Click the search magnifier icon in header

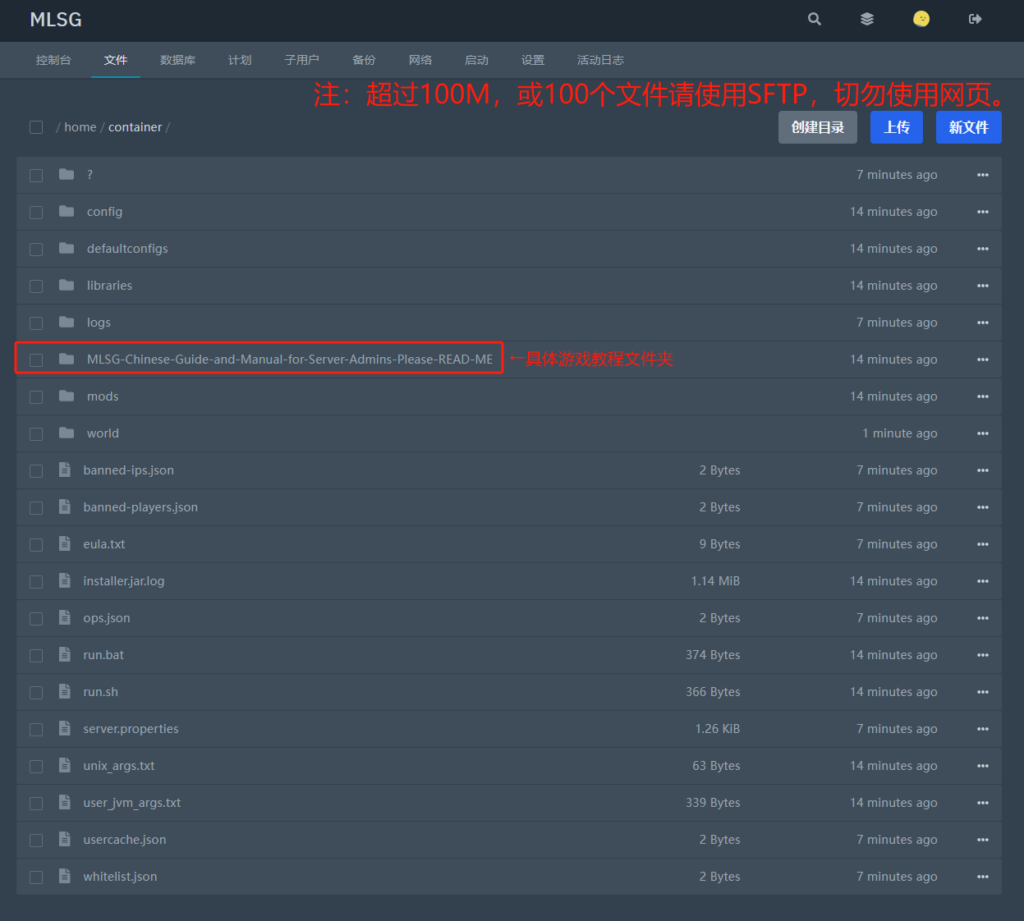coord(814,19)
